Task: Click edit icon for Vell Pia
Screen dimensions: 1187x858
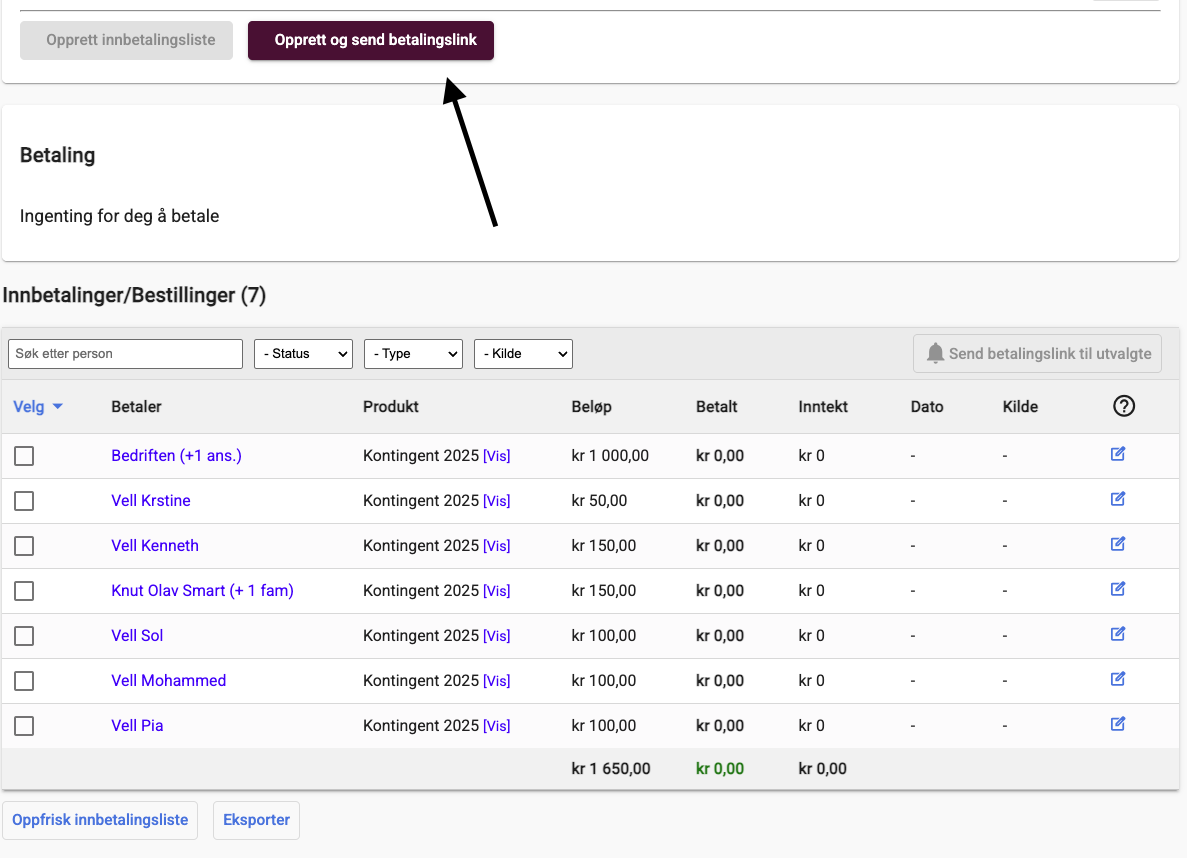Action: pyautogui.click(x=1118, y=725)
